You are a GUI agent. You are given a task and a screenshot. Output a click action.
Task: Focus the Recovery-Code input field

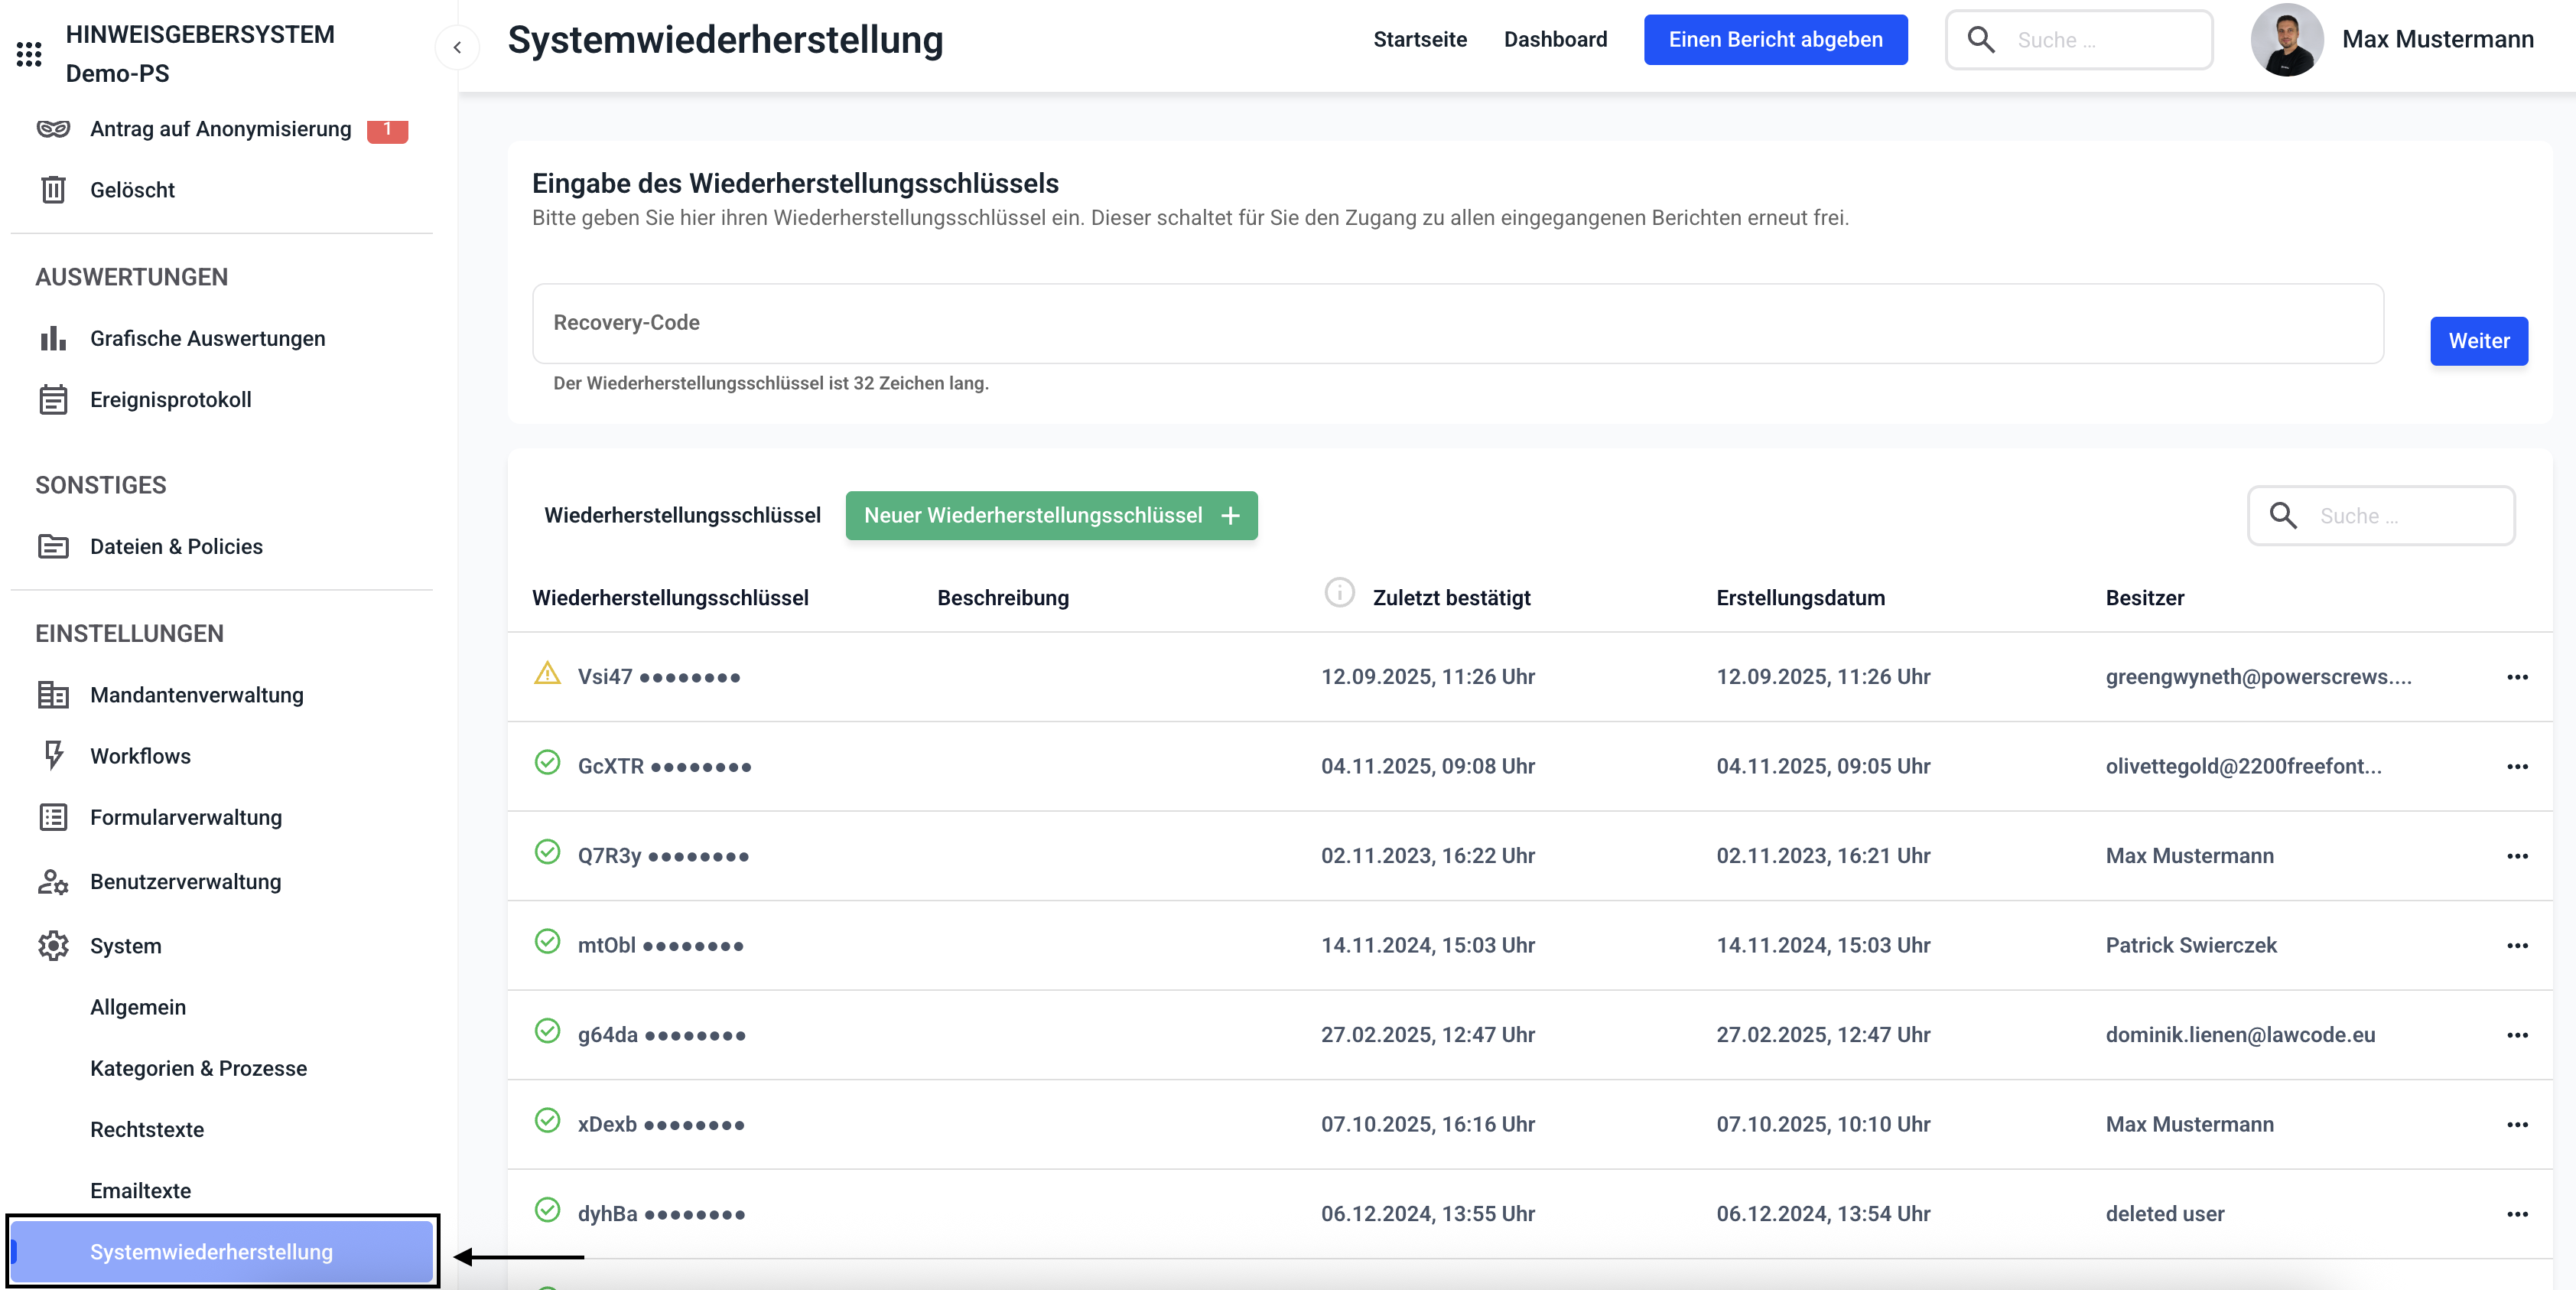[1457, 323]
